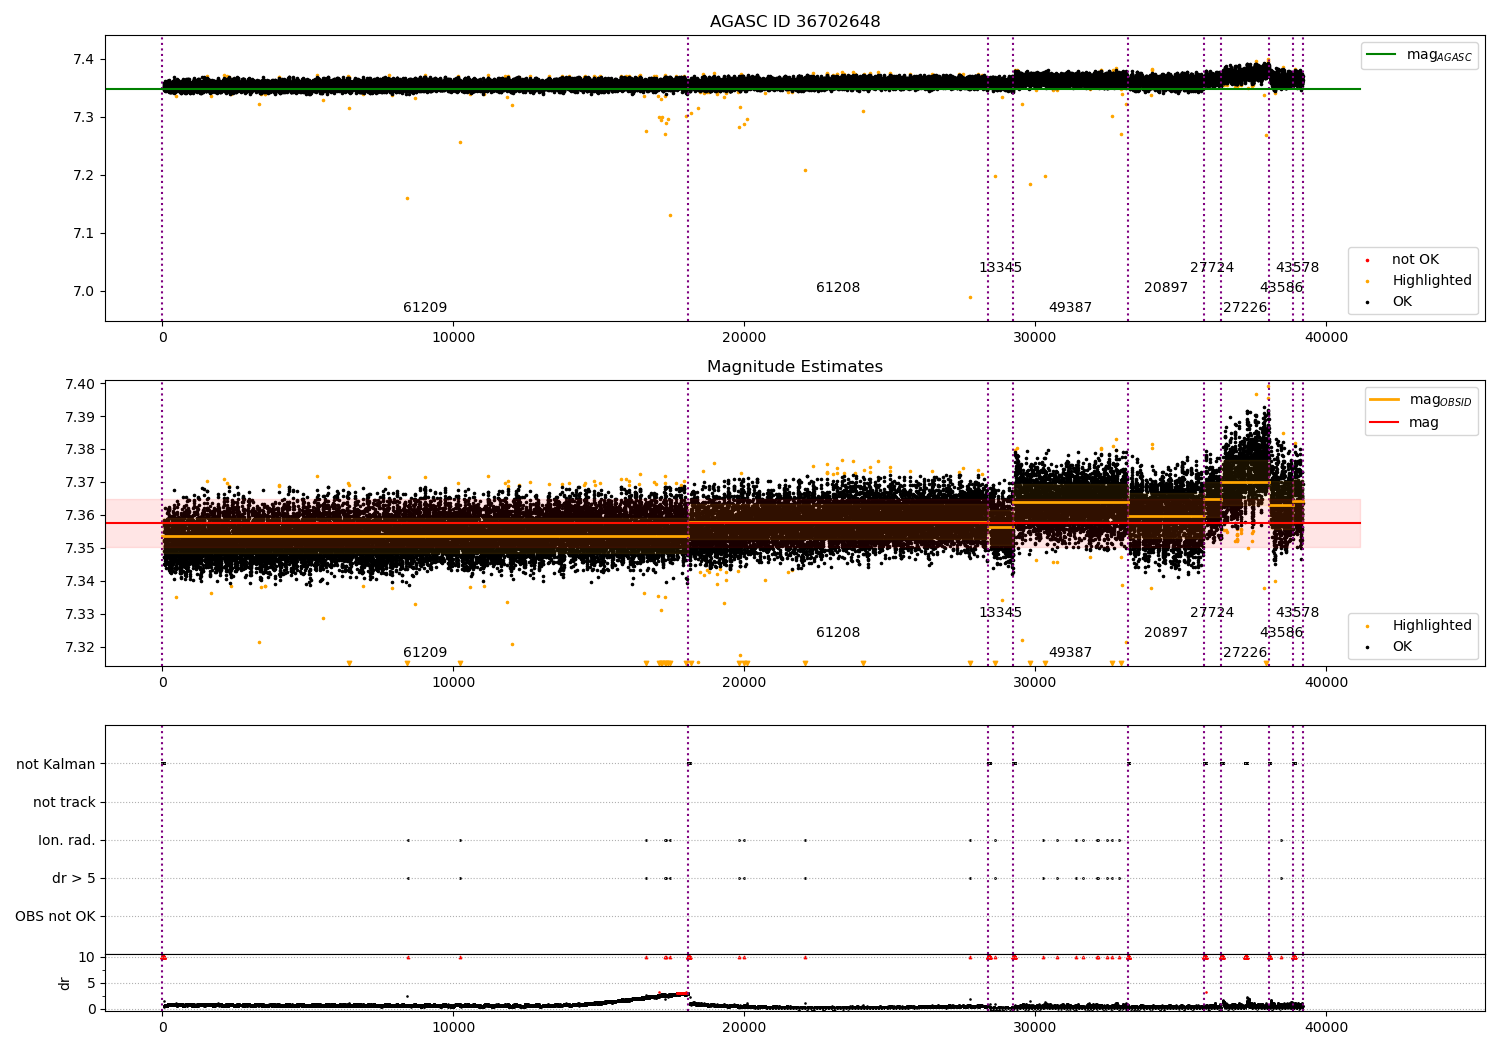This screenshot has height=1050, width=1500.
Task: Click the 7.38 y-tick on middle plot
Action: pos(80,449)
